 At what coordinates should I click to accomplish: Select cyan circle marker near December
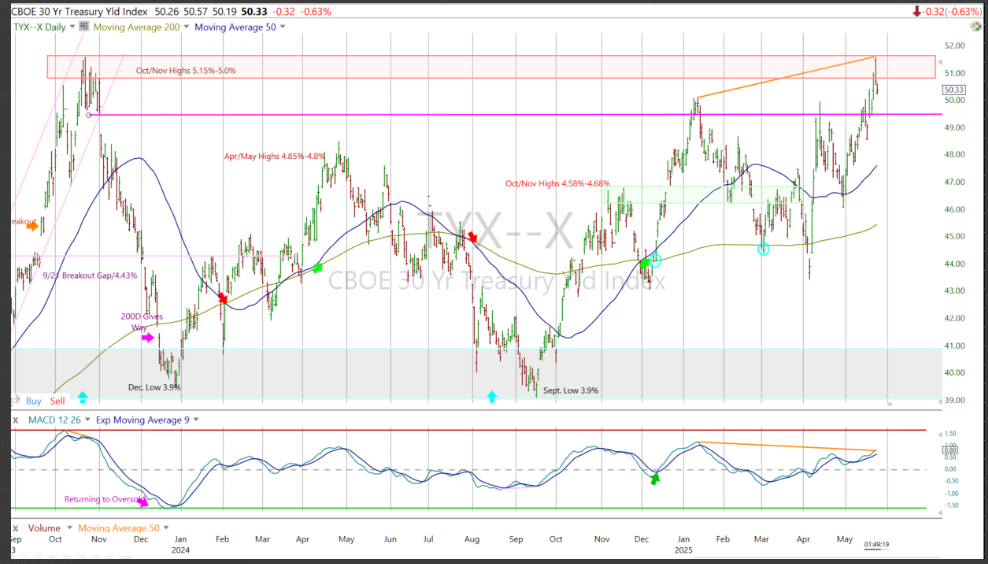(x=656, y=260)
